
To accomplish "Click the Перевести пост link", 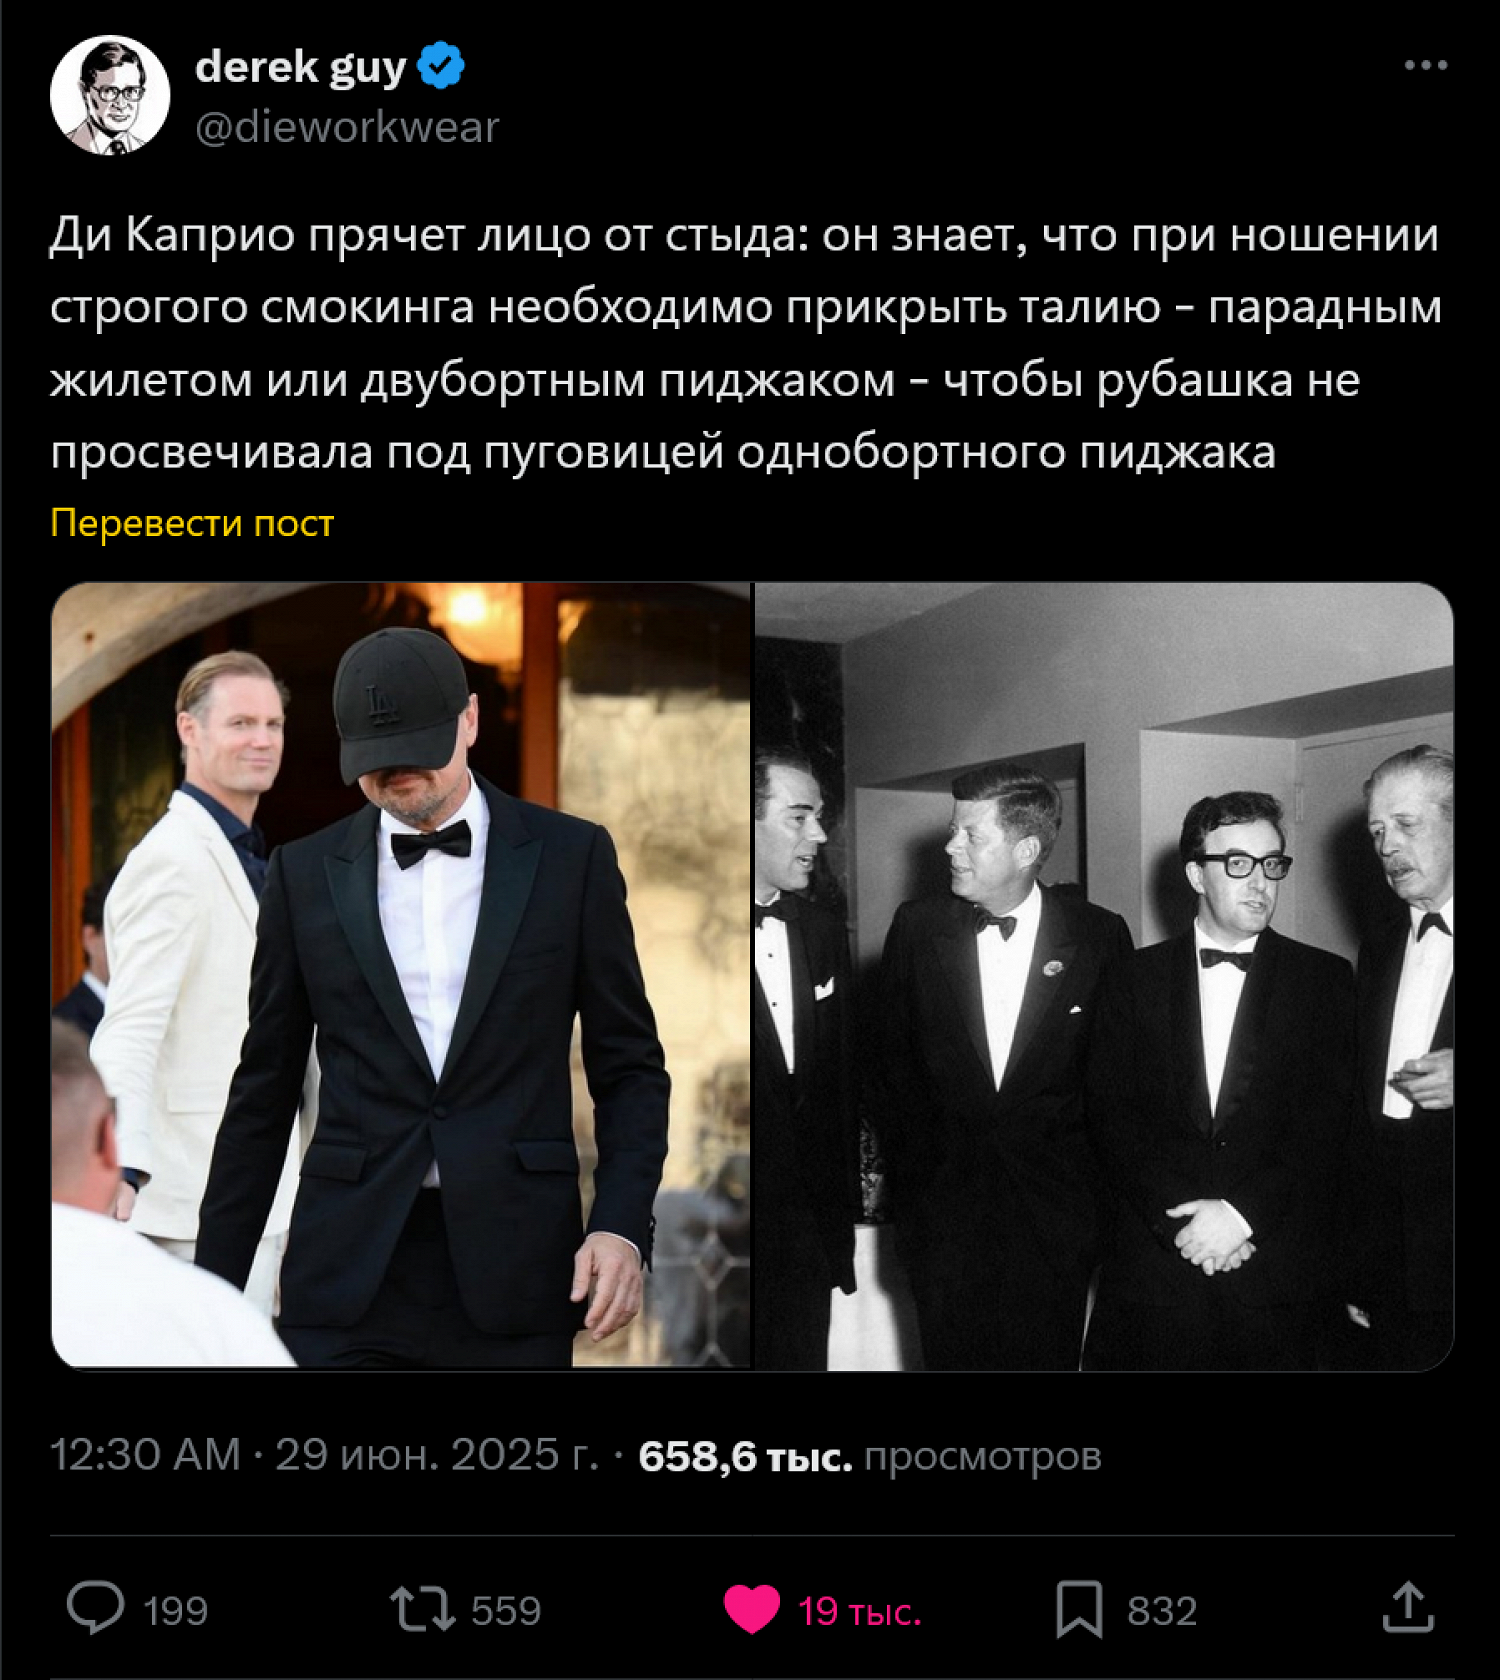I will pyautogui.click(x=192, y=523).
